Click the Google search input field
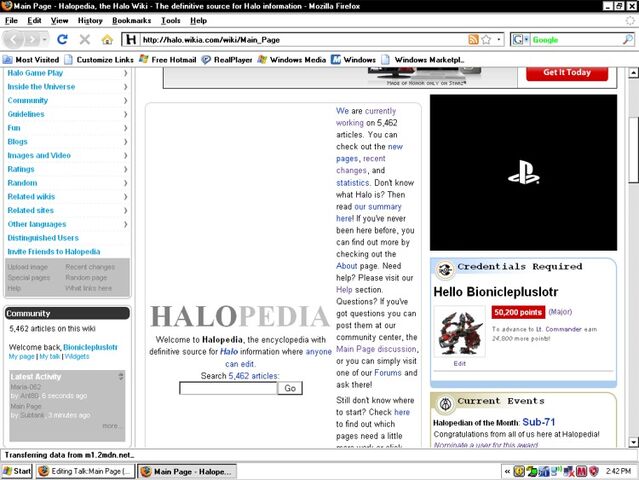The height and width of the screenshot is (480, 639). click(575, 40)
